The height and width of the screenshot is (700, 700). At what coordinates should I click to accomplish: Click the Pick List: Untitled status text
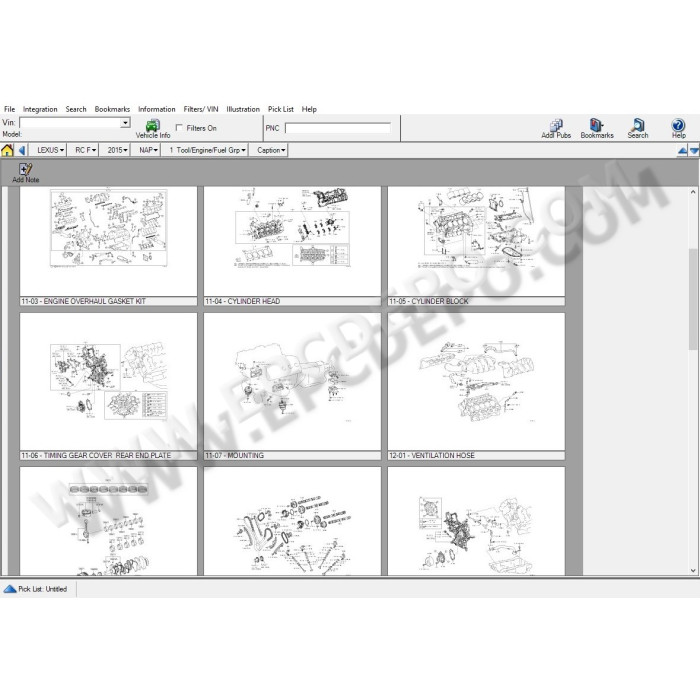42,589
